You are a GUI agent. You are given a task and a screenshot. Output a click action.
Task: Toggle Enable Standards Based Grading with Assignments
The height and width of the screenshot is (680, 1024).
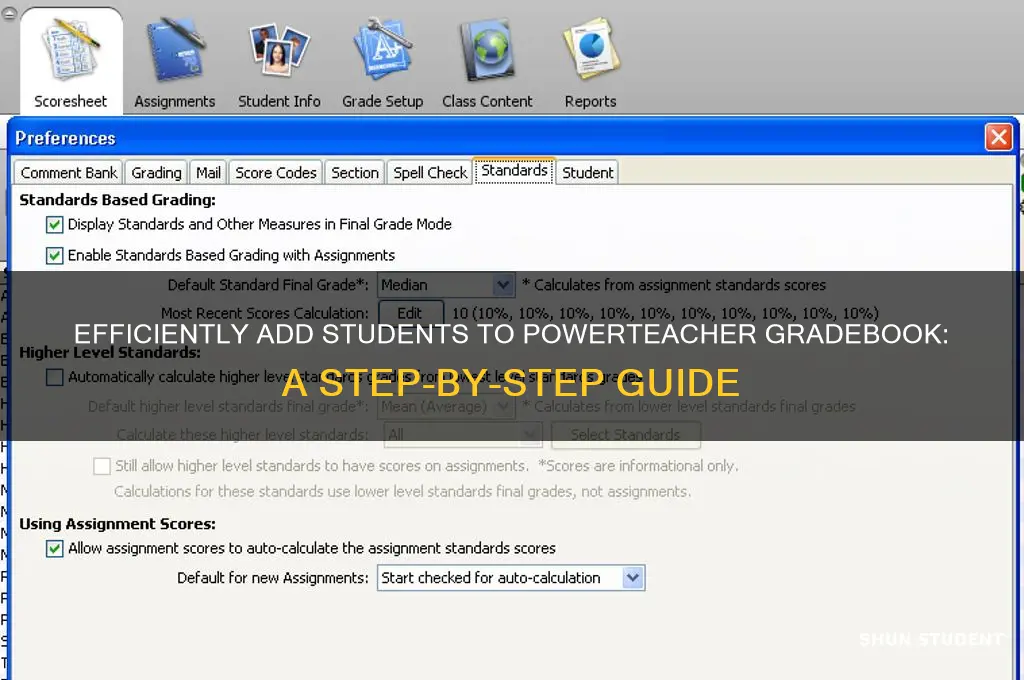pos(55,255)
